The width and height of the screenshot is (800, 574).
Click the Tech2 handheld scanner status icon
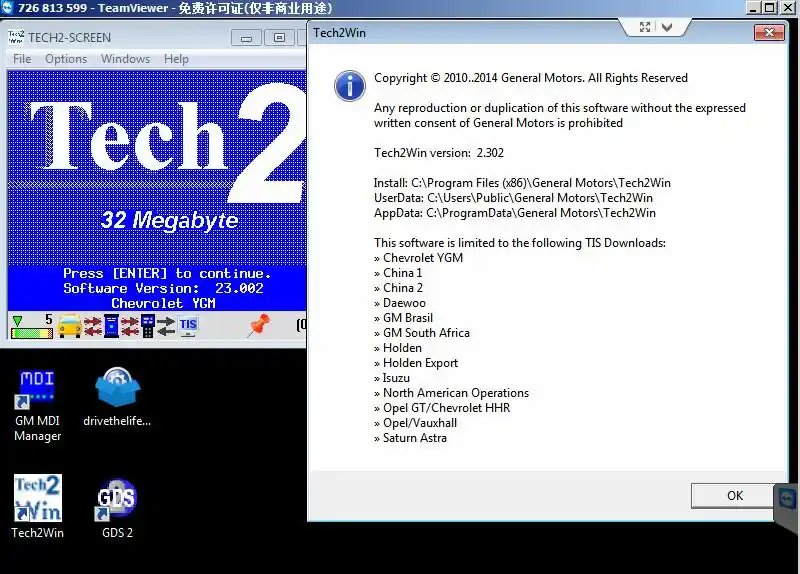tap(148, 326)
